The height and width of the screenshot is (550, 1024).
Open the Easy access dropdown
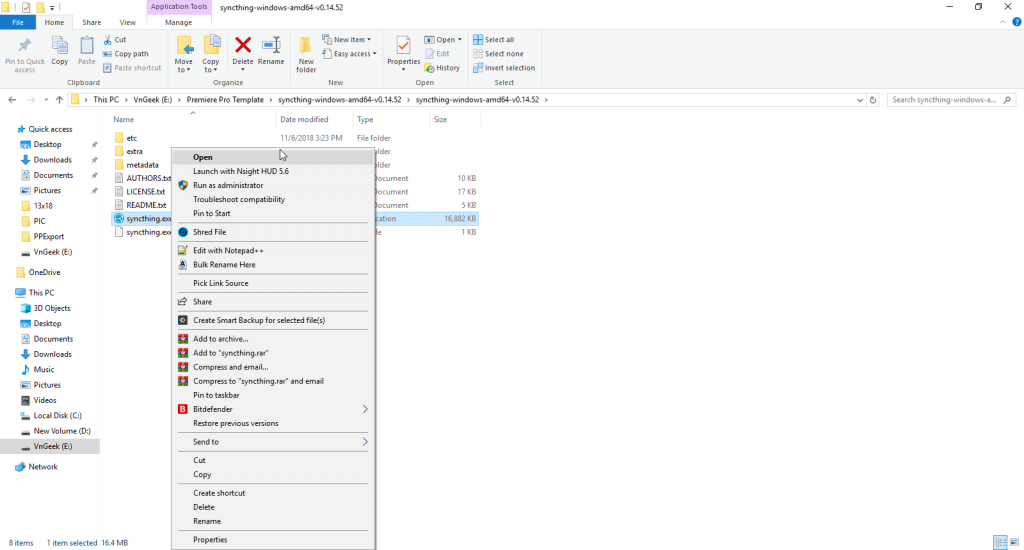[349, 54]
